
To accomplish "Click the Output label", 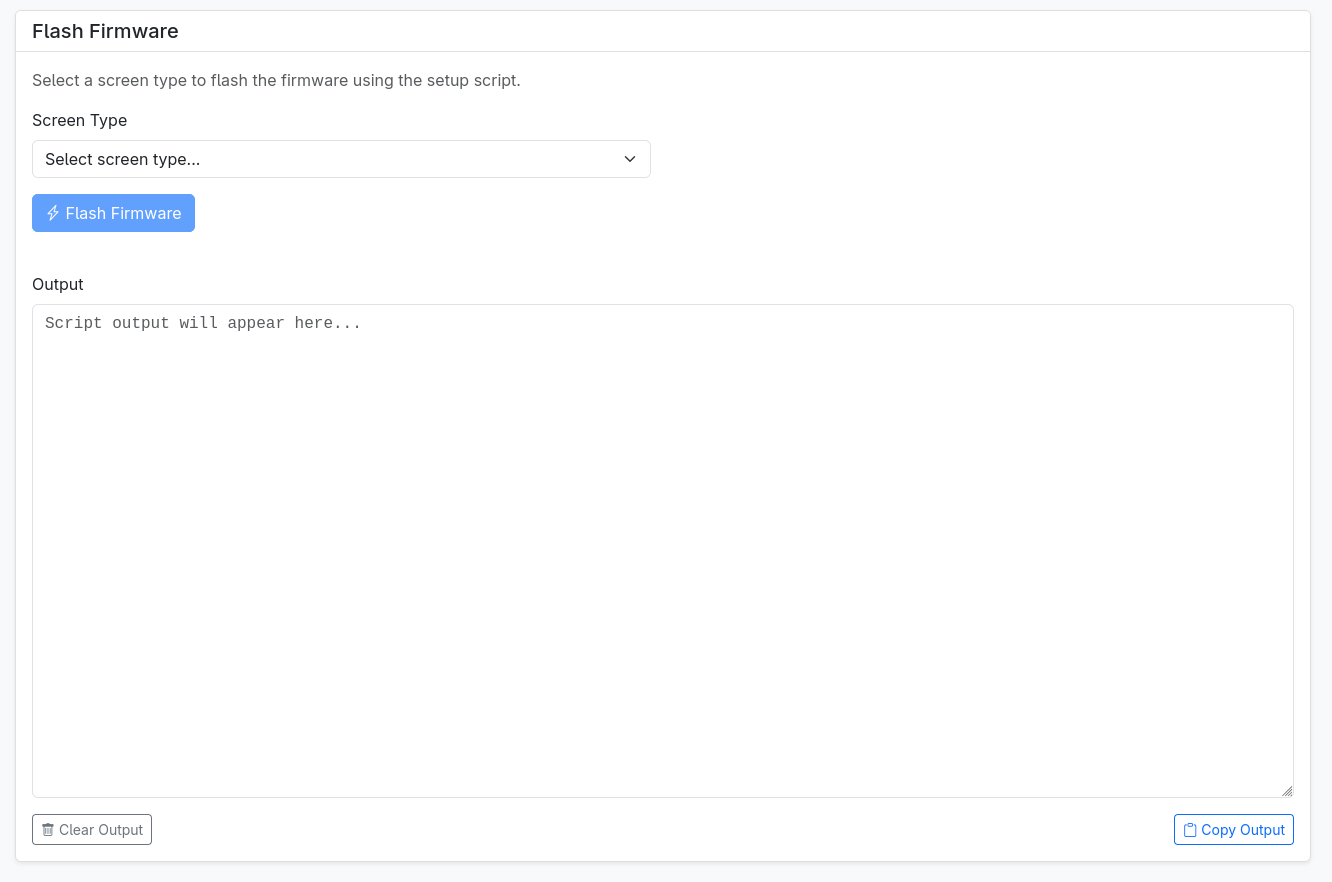I will point(58,284).
